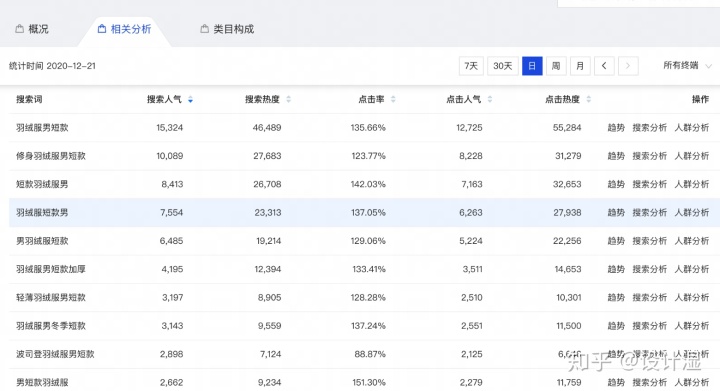Click search term 羽绒服男冬季短款

51,326
